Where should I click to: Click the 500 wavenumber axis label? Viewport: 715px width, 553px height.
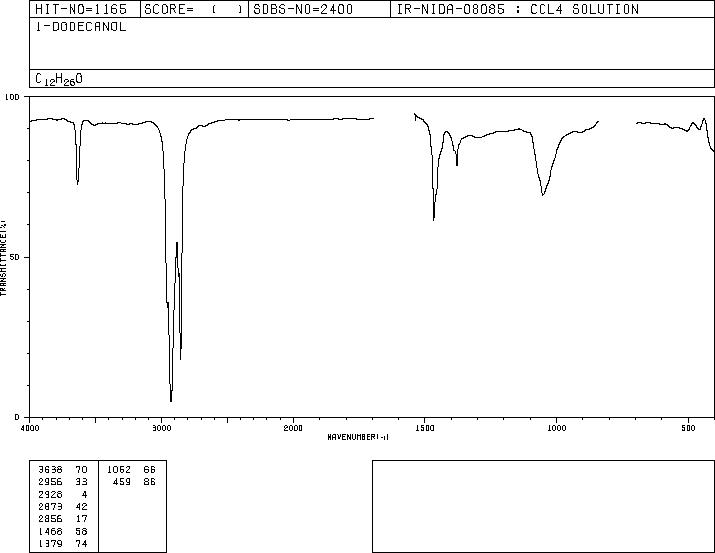click(688, 428)
